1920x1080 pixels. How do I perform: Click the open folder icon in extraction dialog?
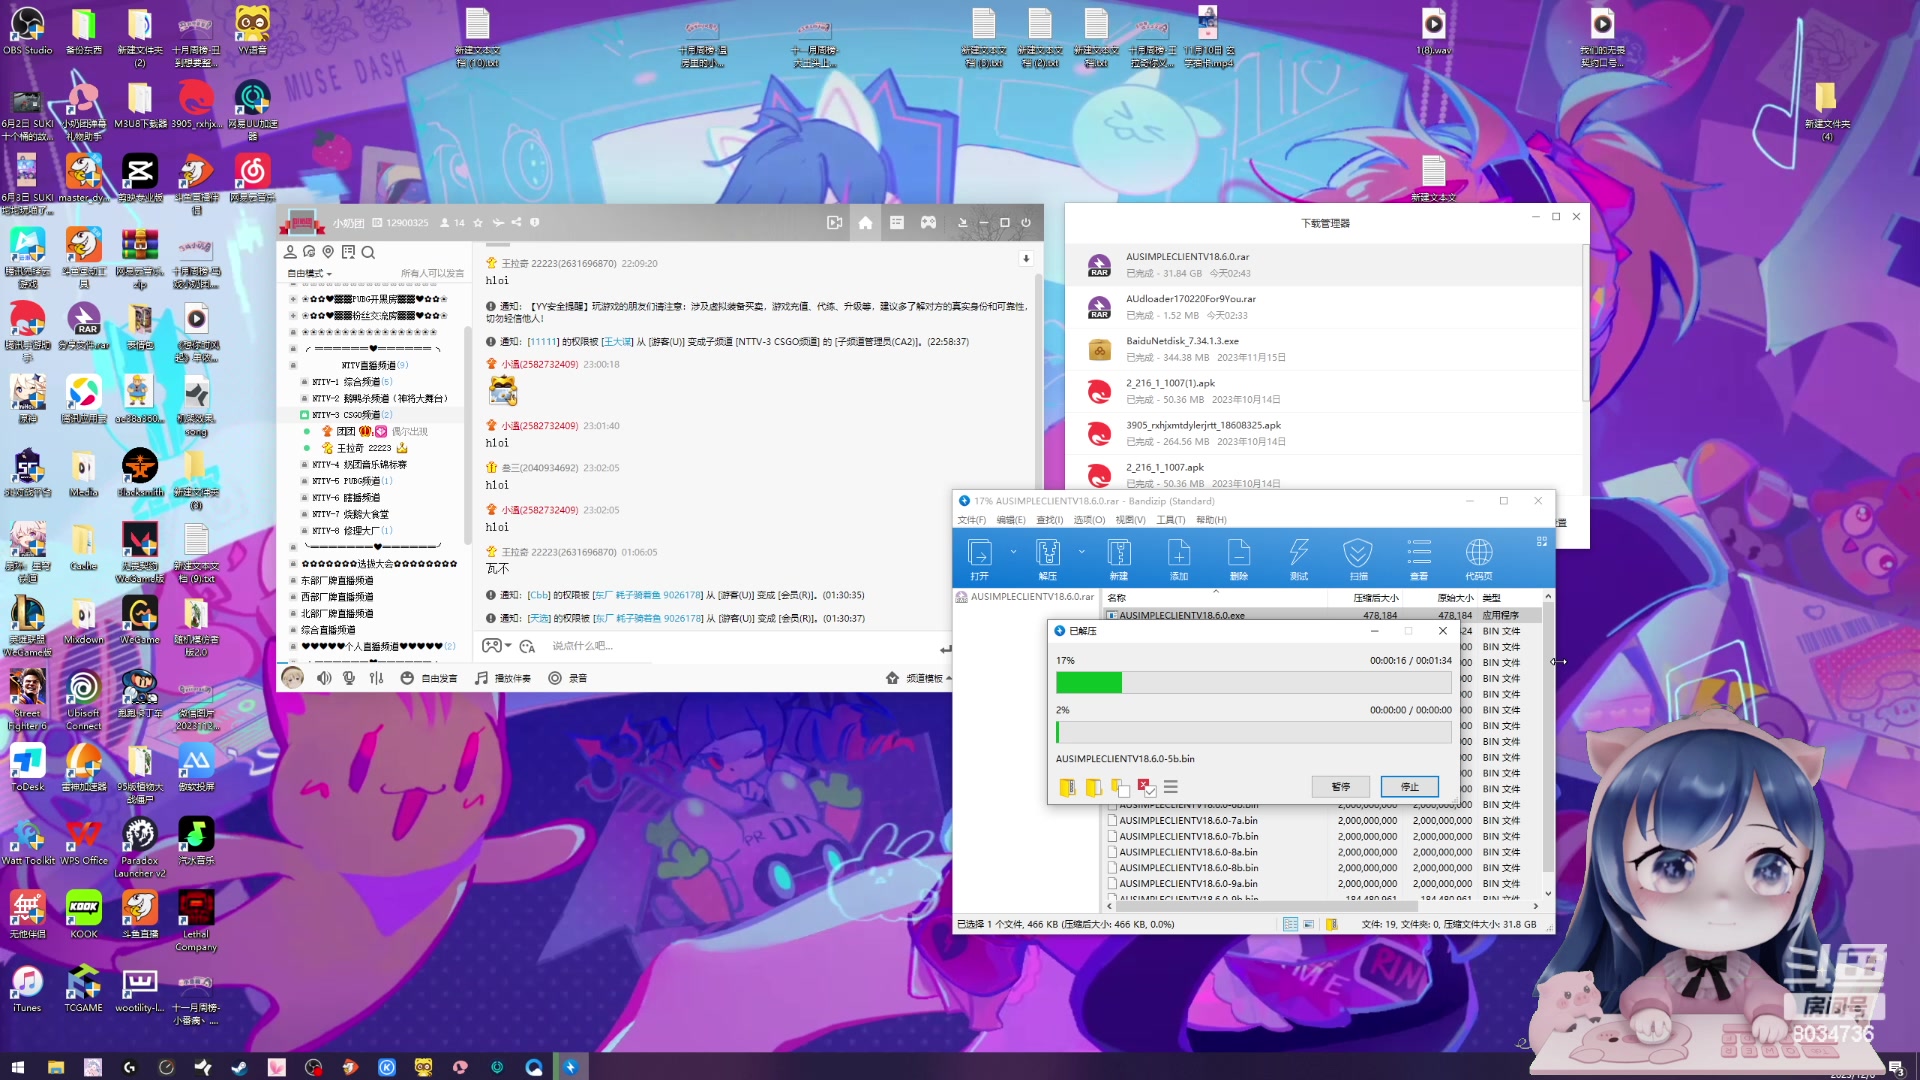tap(1093, 787)
